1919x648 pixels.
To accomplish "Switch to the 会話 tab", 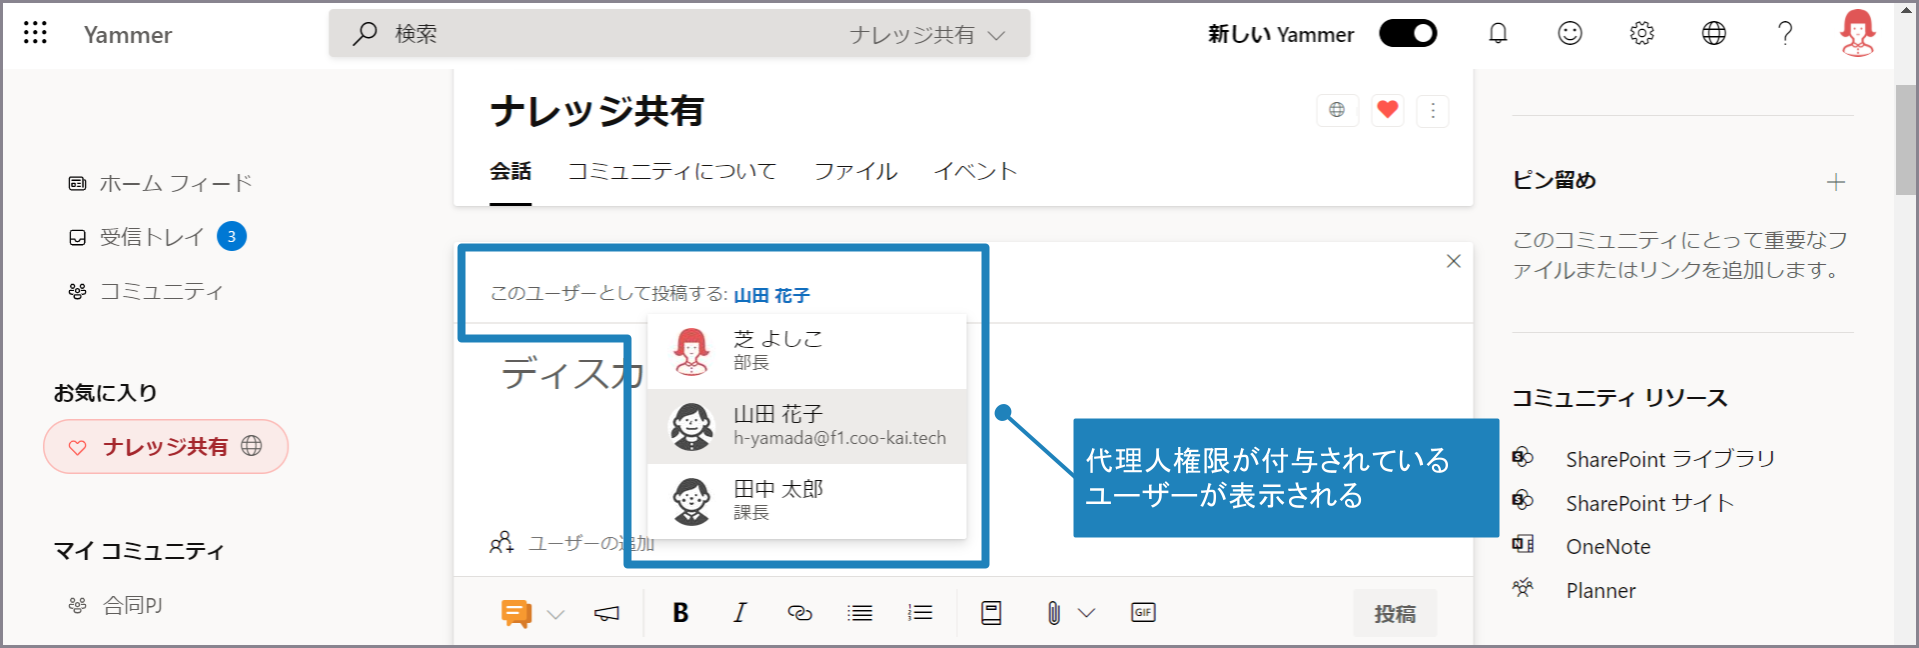I will coord(510,171).
